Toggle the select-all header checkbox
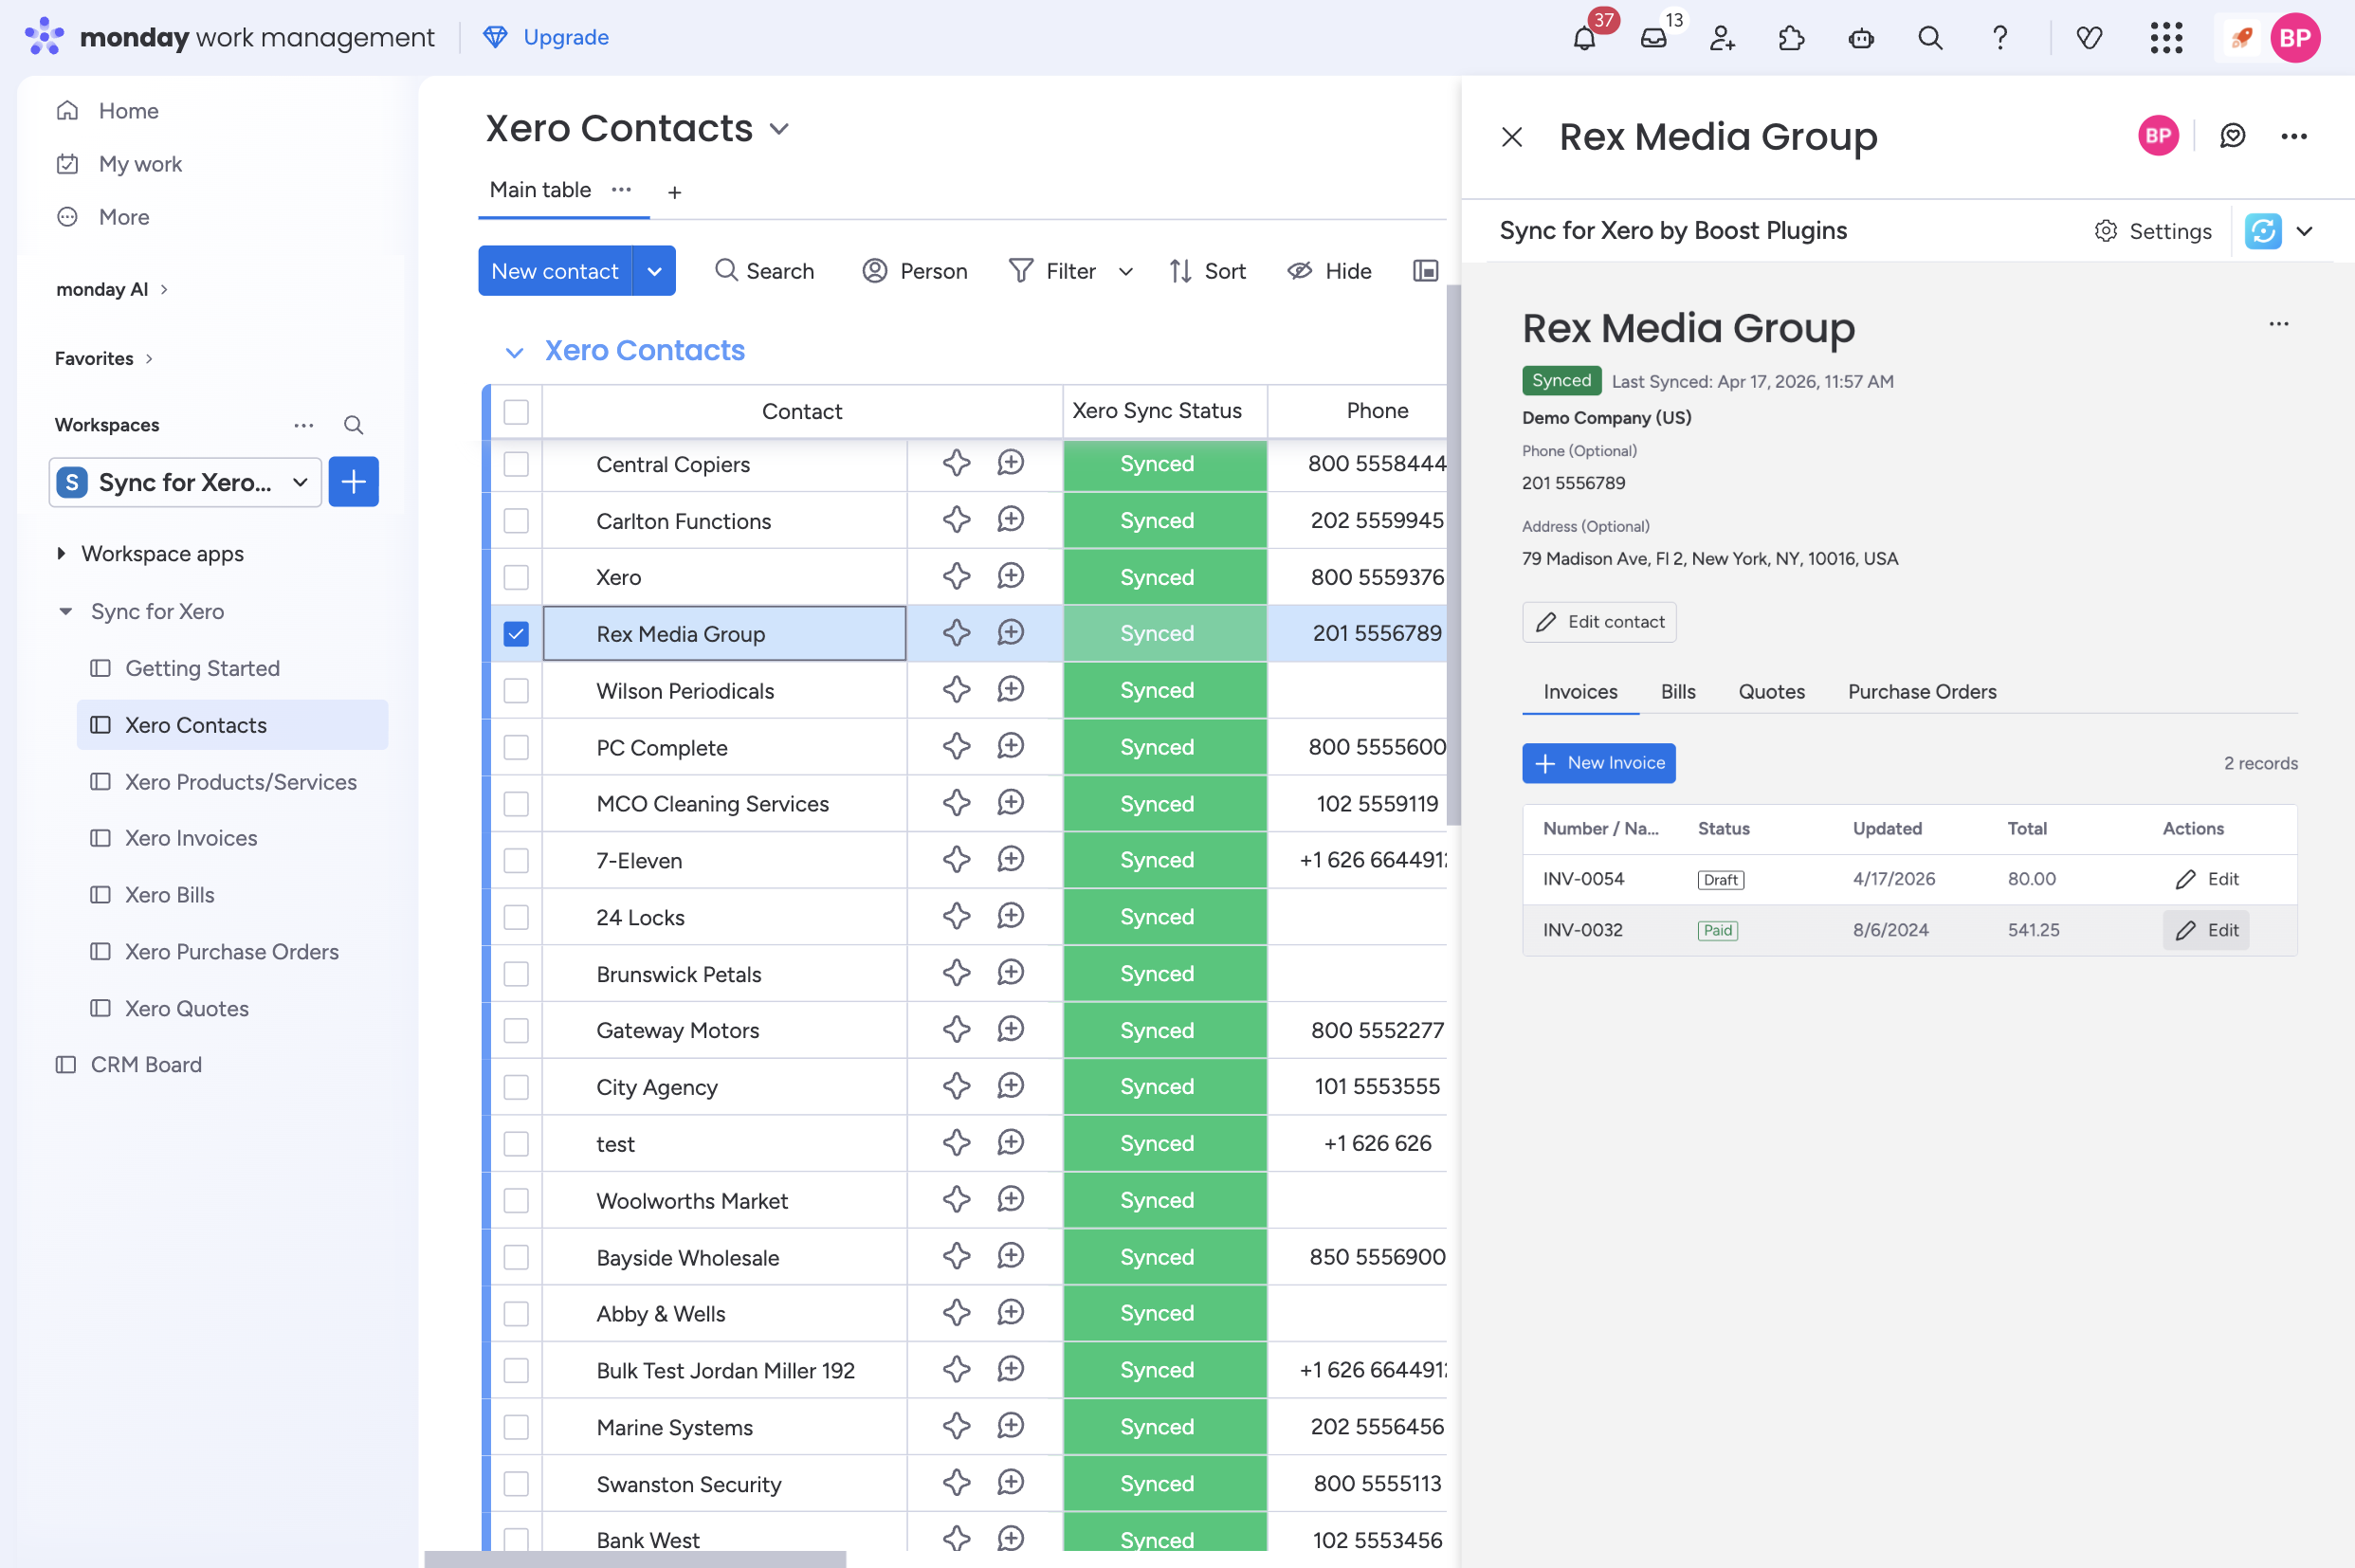Image resolution: width=2355 pixels, height=1568 pixels. click(x=516, y=412)
